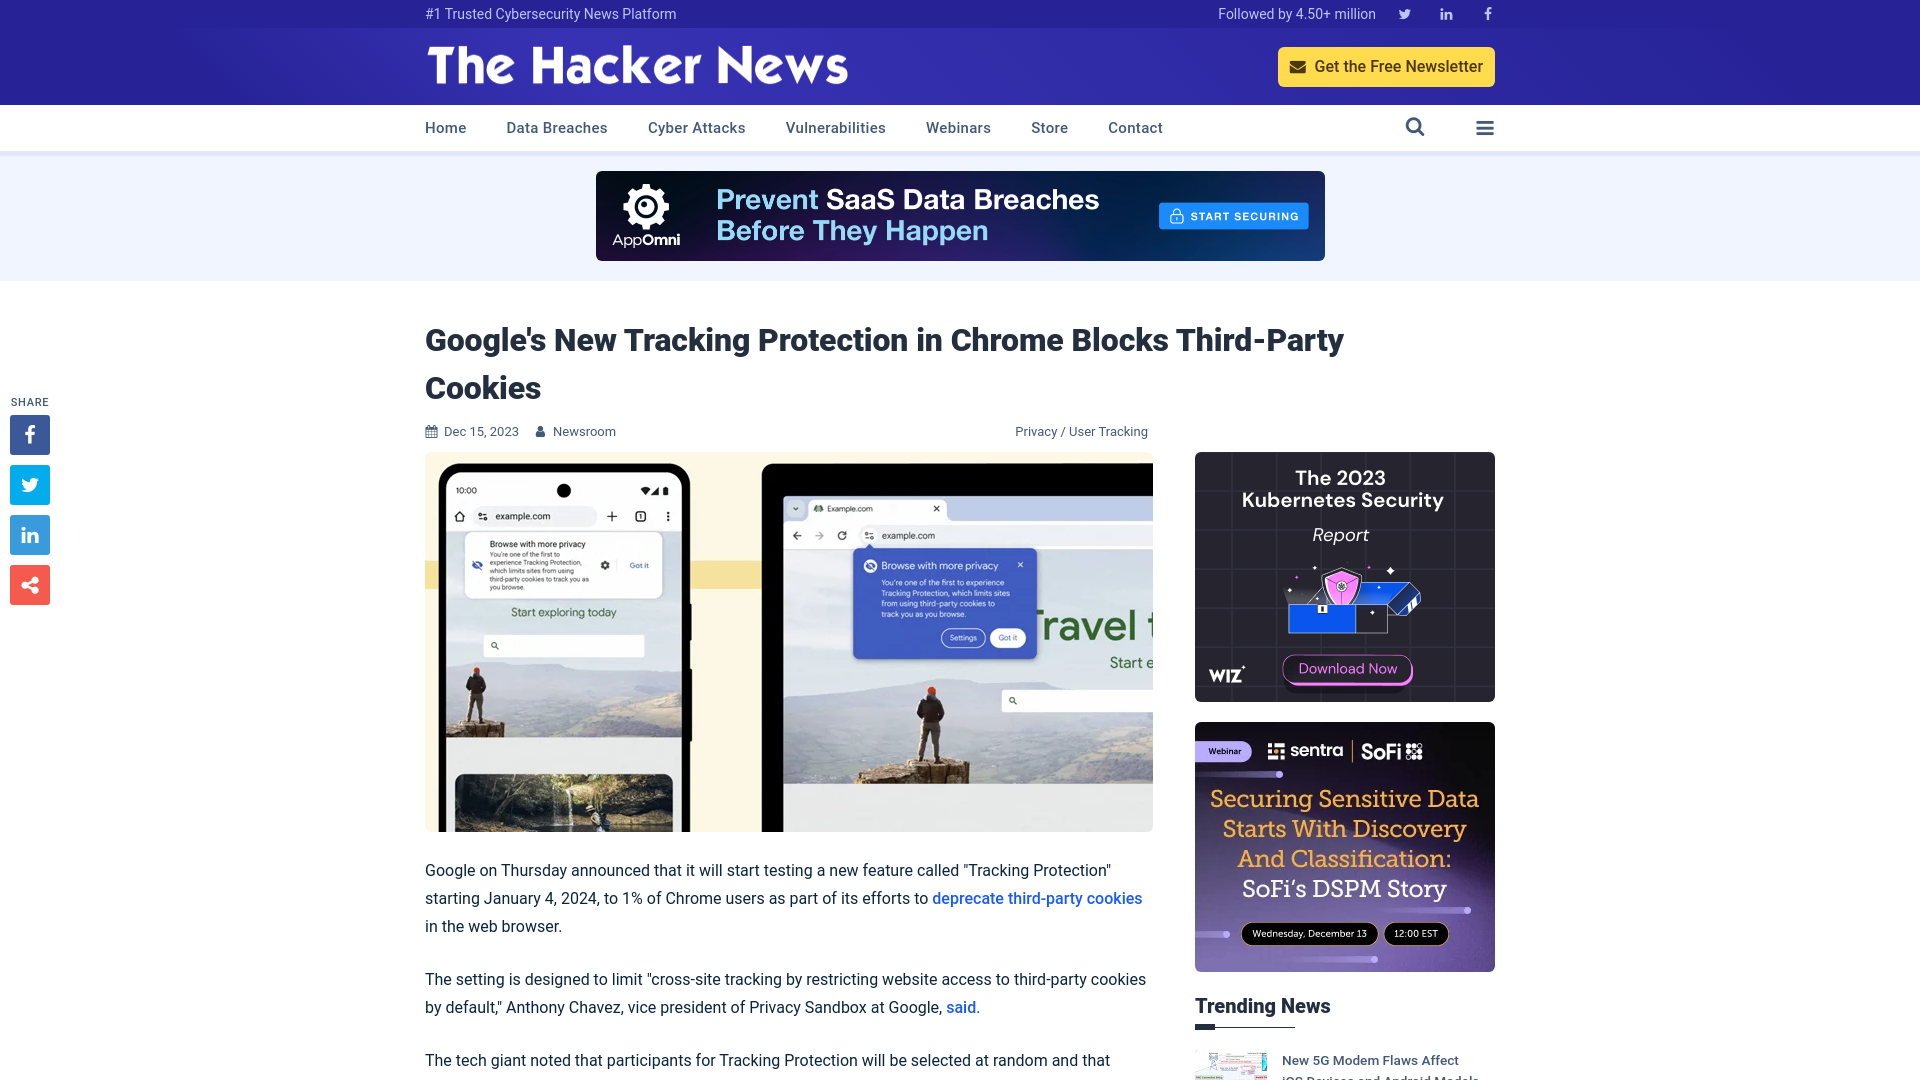Open the hamburger menu icon
This screenshot has width=1920, height=1080.
click(1485, 127)
